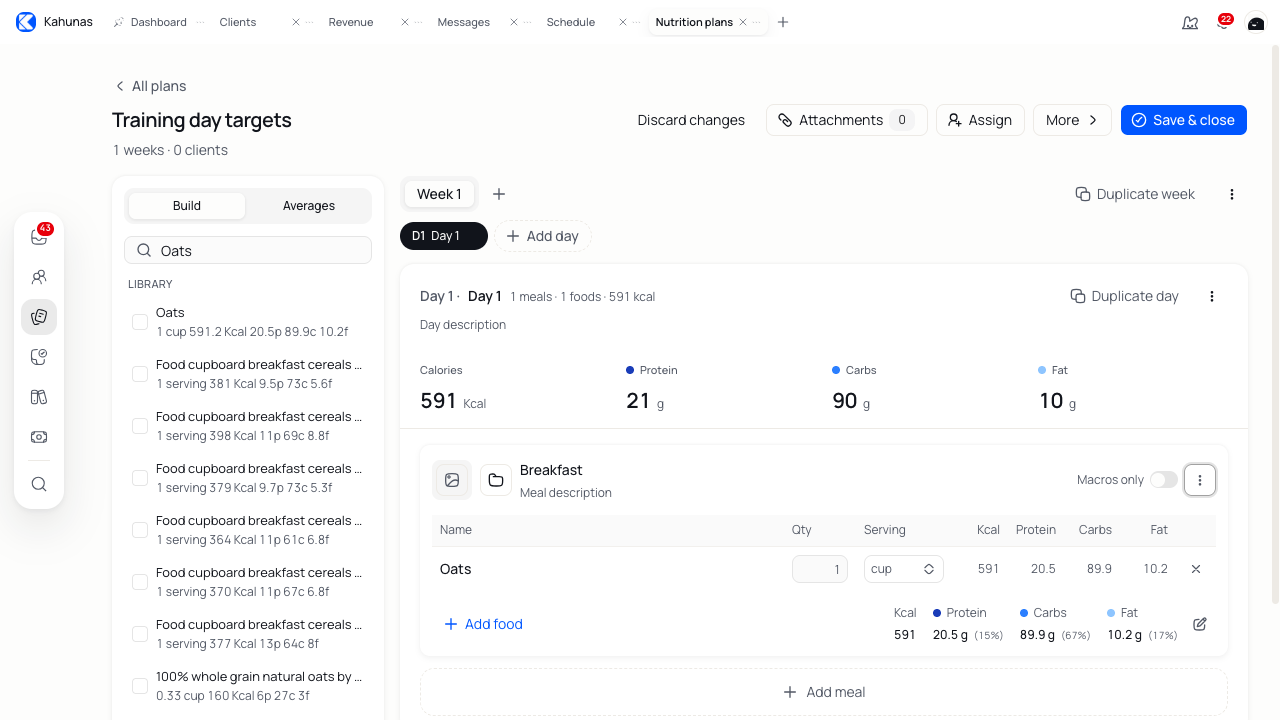Check the 398 Kcal breakfast cereals item

pos(140,426)
